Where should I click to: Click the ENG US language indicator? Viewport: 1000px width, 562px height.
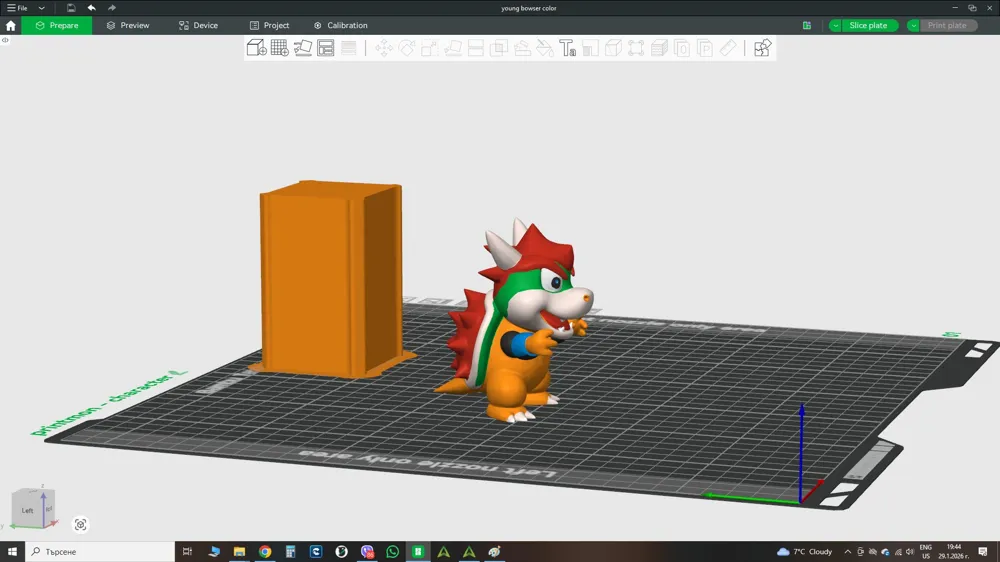point(926,551)
